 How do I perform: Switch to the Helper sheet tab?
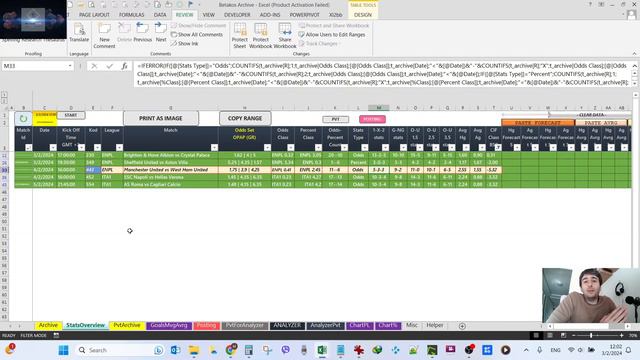point(435,325)
